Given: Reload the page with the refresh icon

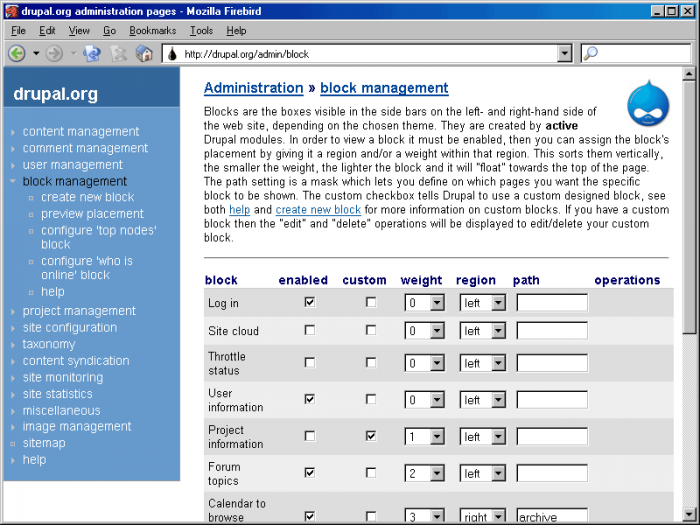Looking at the screenshot, I should pyautogui.click(x=92, y=54).
